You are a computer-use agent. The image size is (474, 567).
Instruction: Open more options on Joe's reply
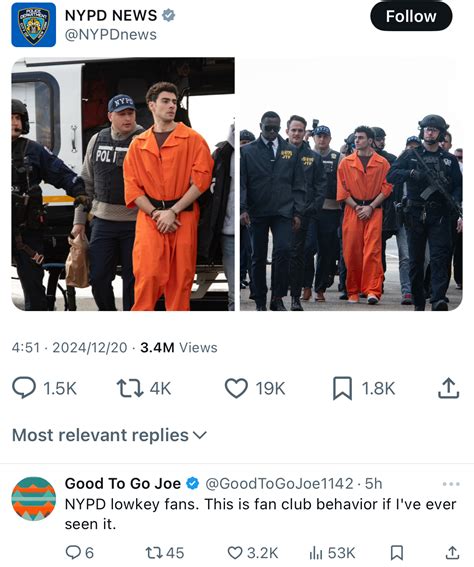coord(451,484)
